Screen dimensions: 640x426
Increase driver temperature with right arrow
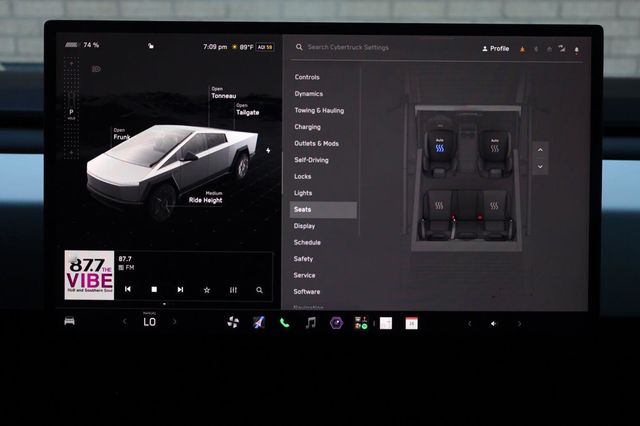[175, 322]
